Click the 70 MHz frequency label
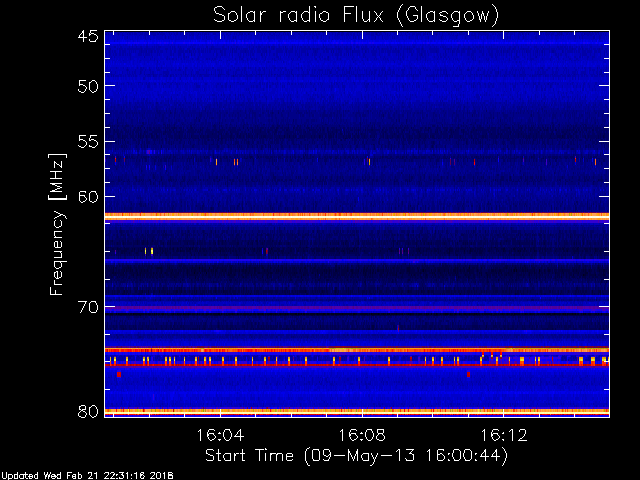The width and height of the screenshot is (640, 480). (88, 307)
